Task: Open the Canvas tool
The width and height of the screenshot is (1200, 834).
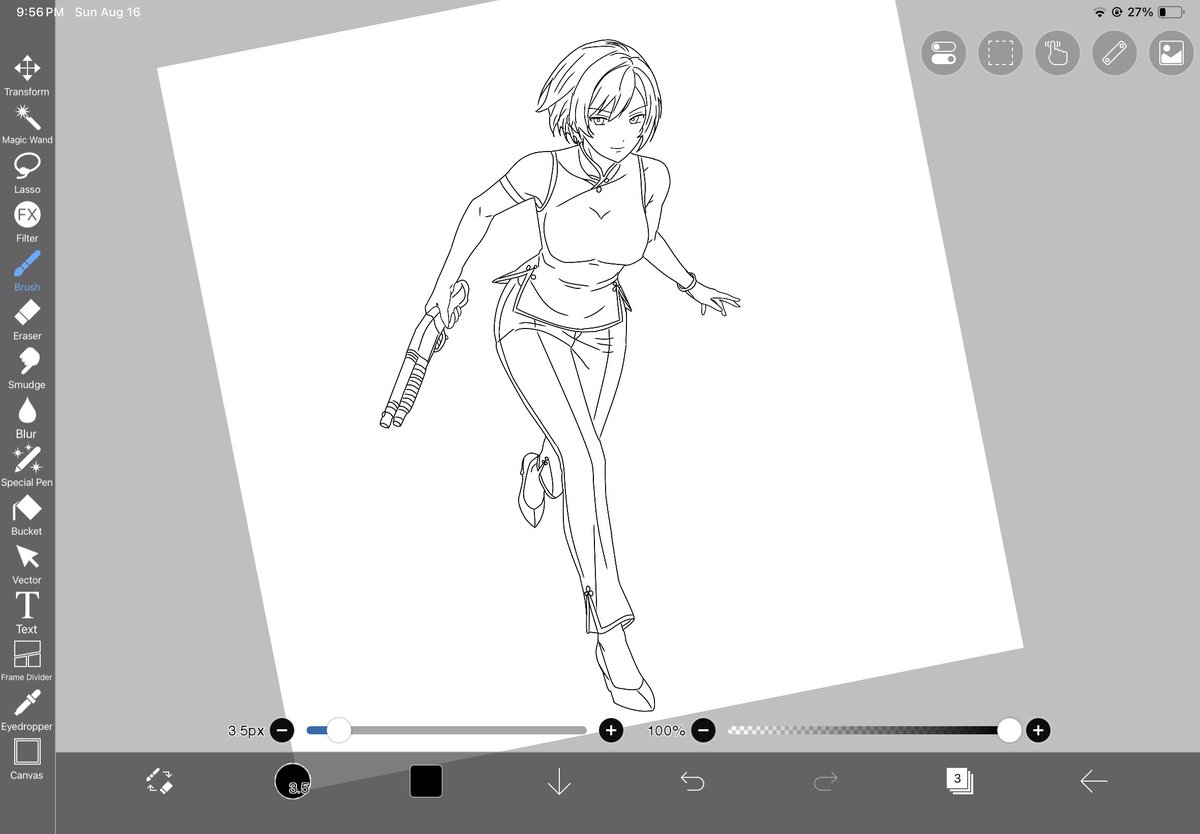Action: [x=27, y=759]
